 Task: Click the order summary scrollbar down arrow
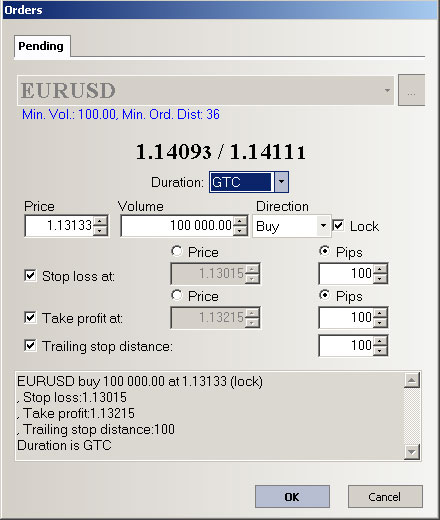click(412, 452)
